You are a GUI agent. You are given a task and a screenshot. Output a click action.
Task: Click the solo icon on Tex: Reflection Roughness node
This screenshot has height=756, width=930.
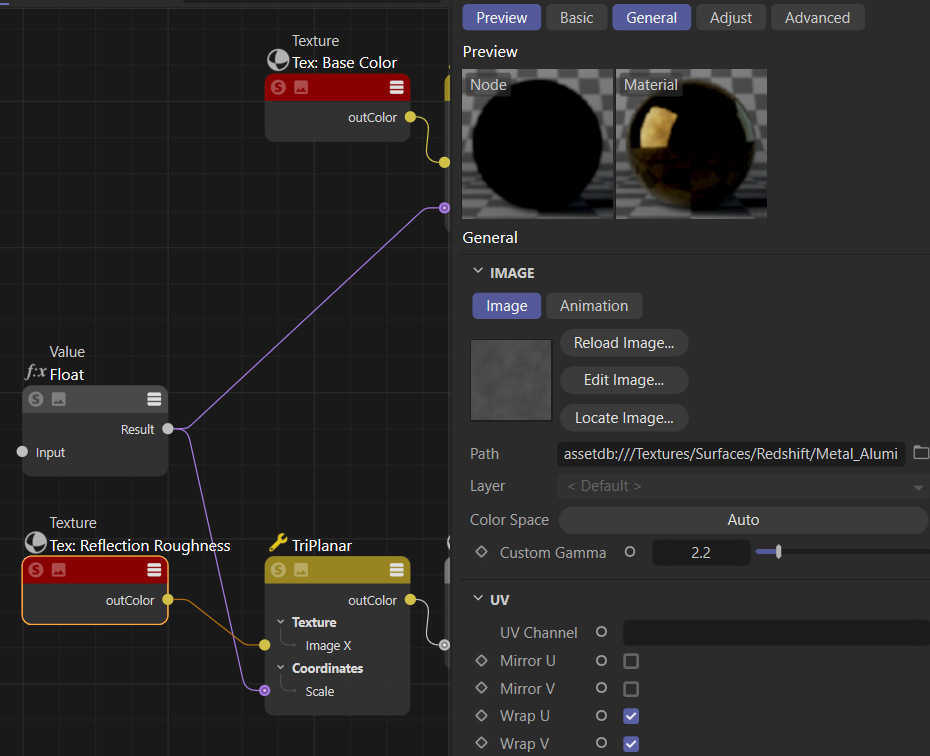(x=36, y=570)
